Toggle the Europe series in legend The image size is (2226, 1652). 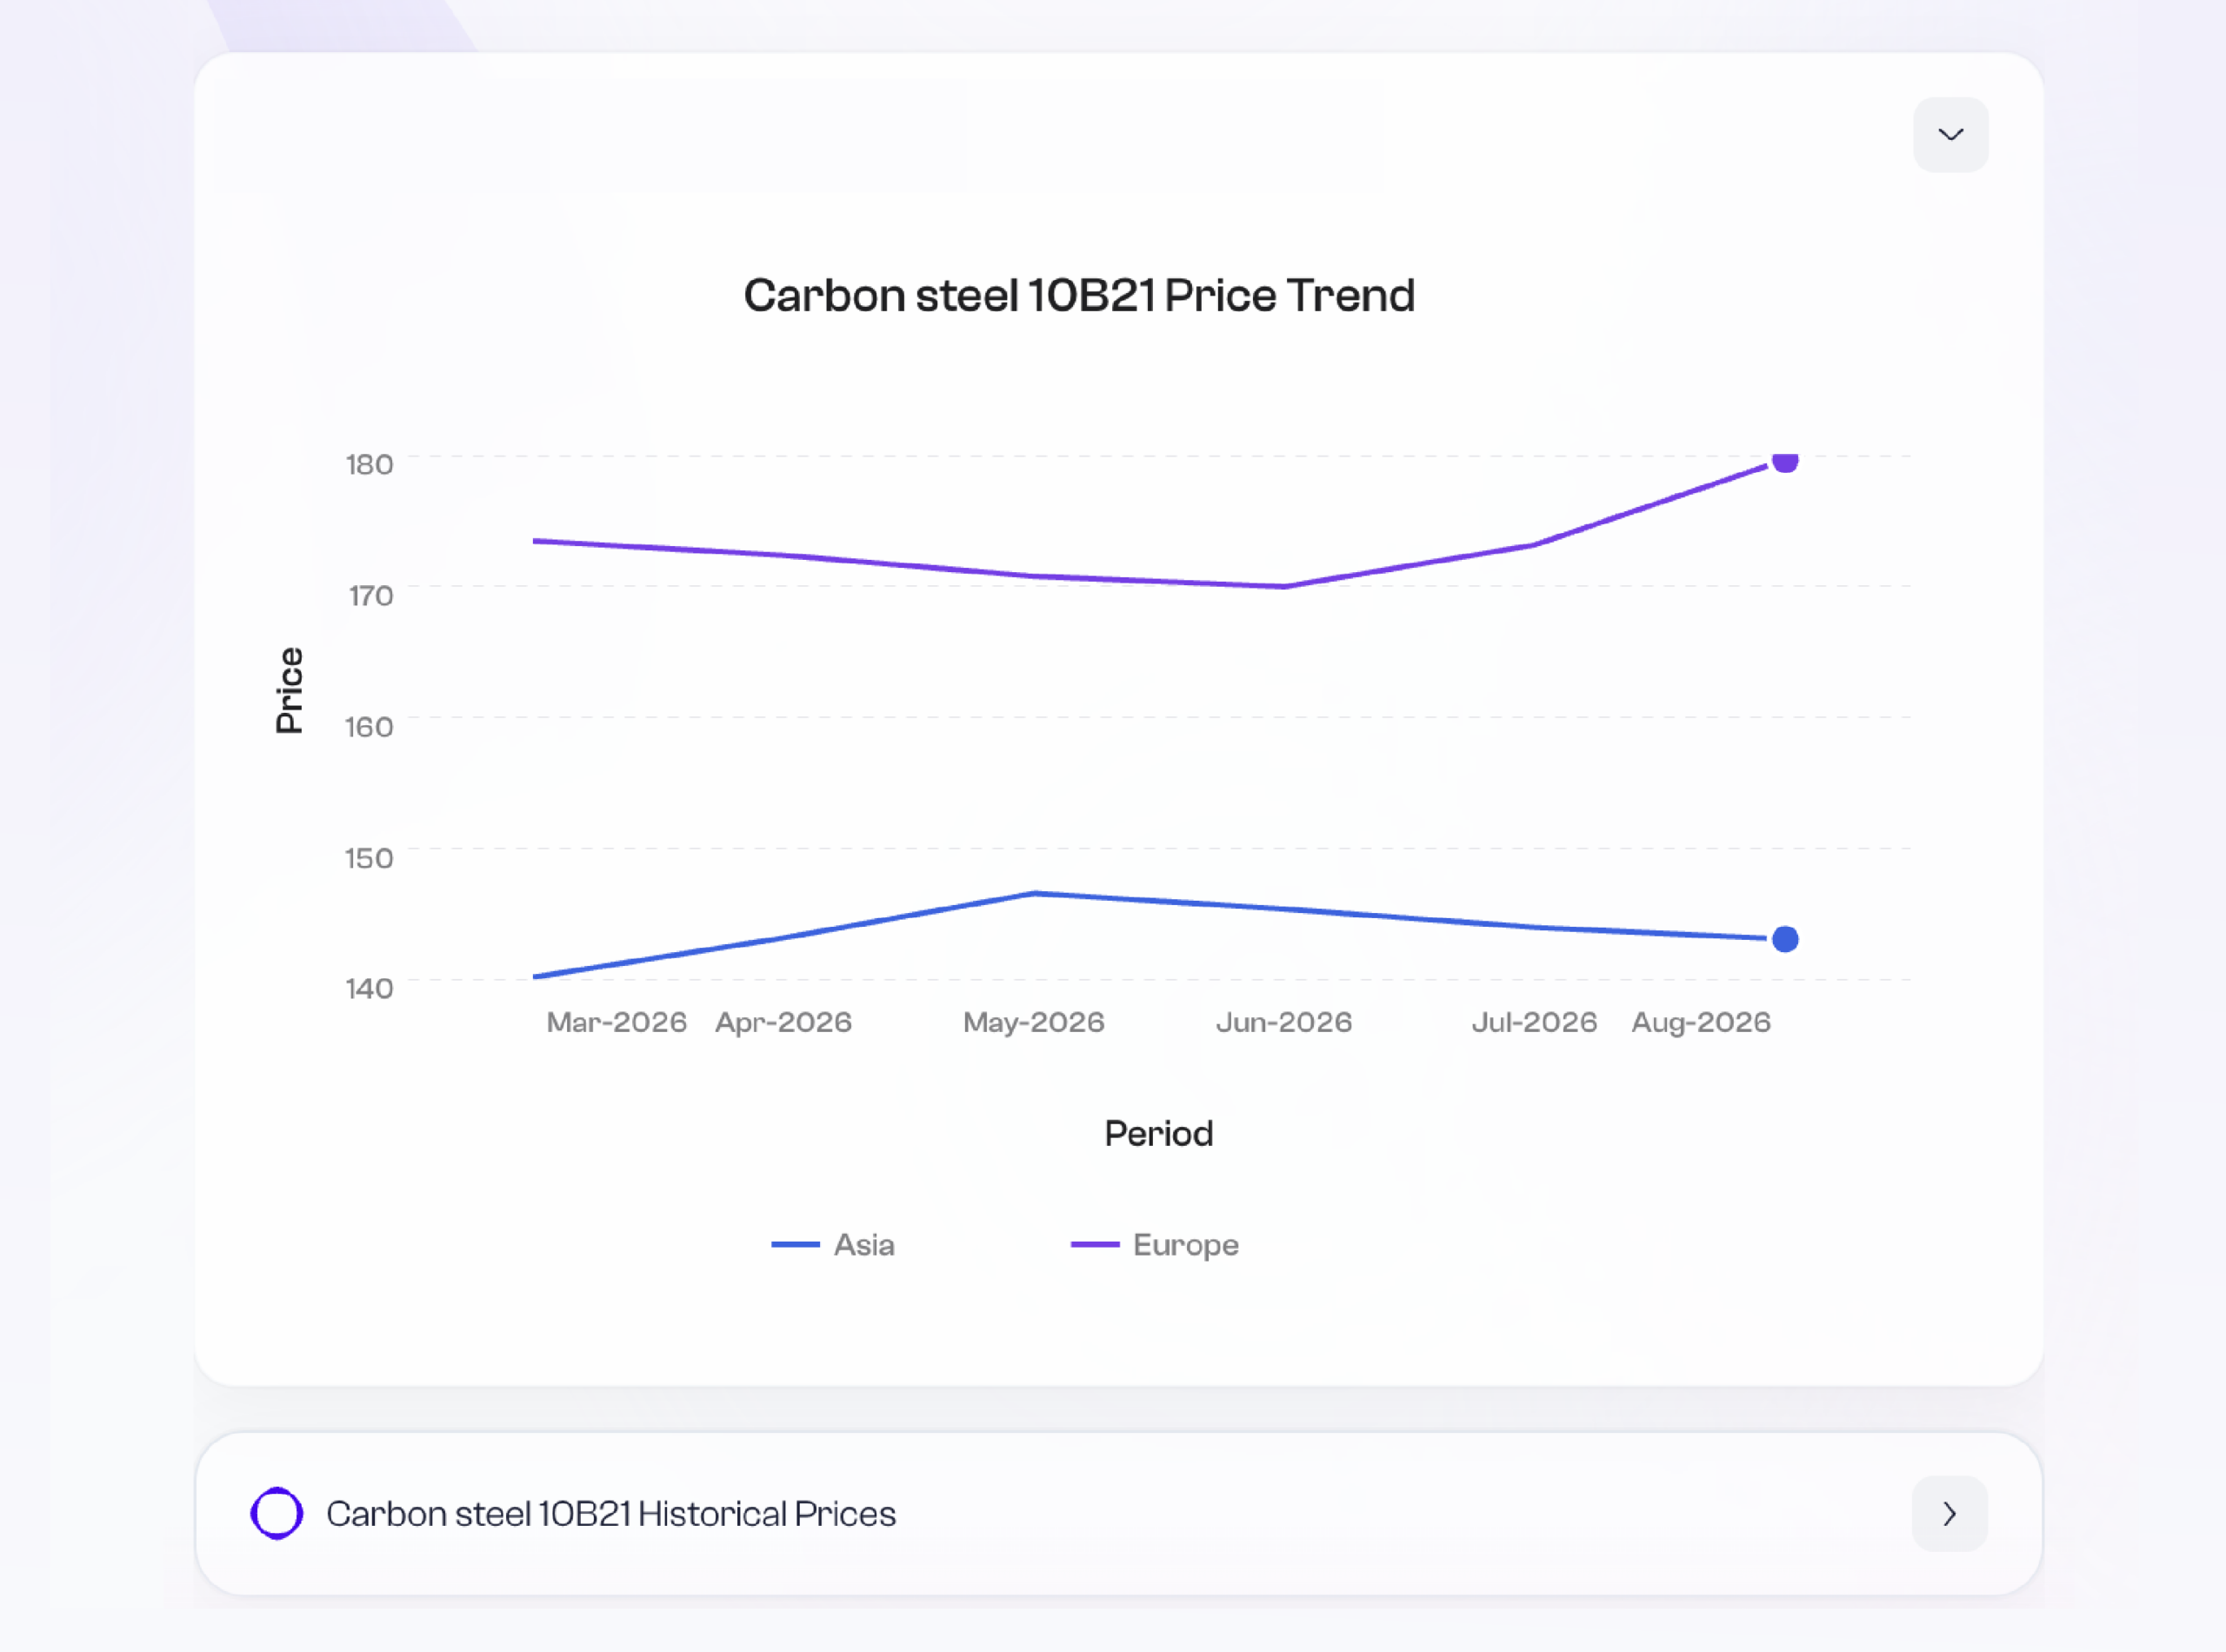click(1155, 1245)
